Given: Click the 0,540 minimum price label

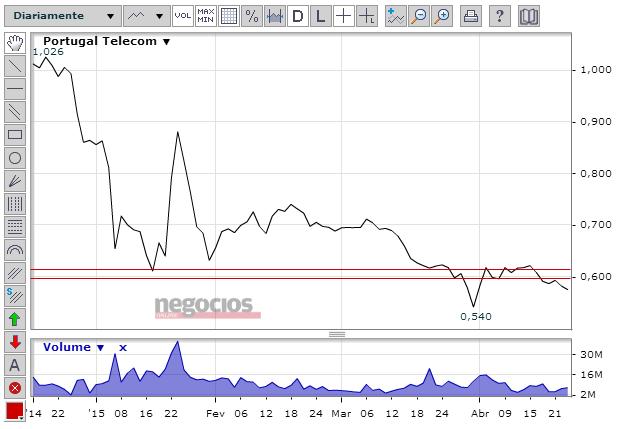Looking at the screenshot, I should coord(476,316).
